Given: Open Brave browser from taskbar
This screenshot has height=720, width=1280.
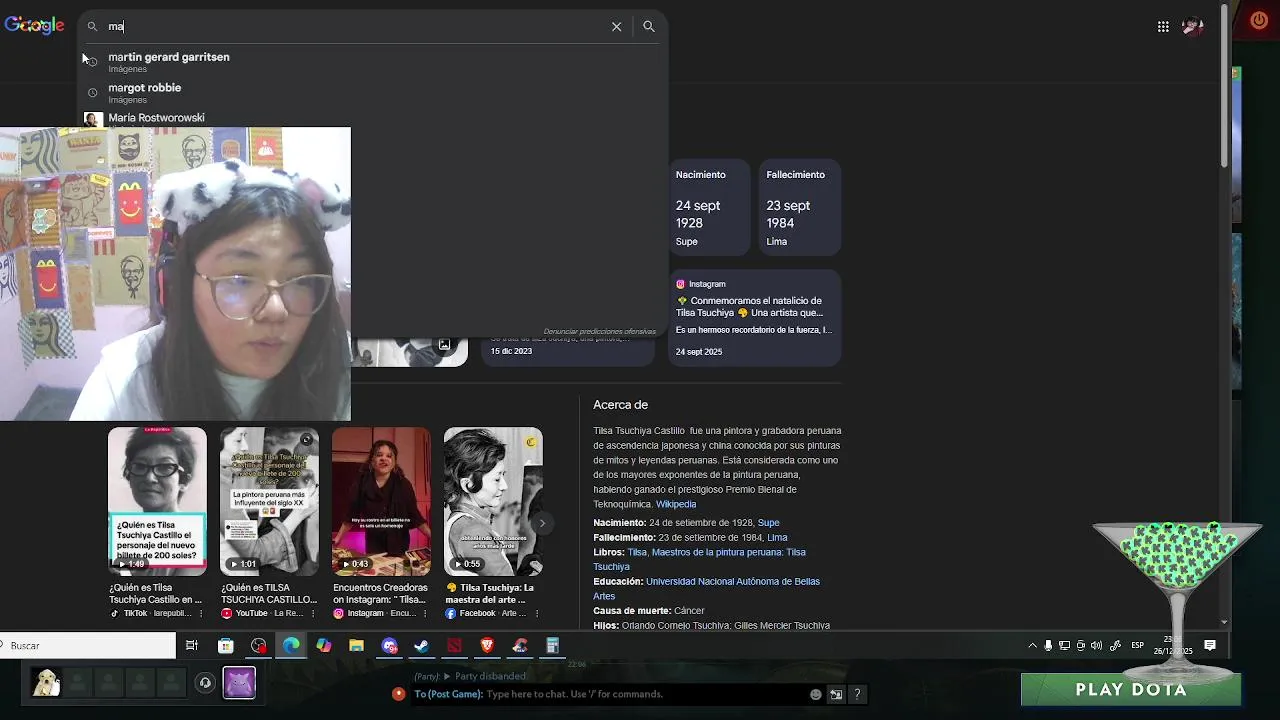Looking at the screenshot, I should 487,646.
